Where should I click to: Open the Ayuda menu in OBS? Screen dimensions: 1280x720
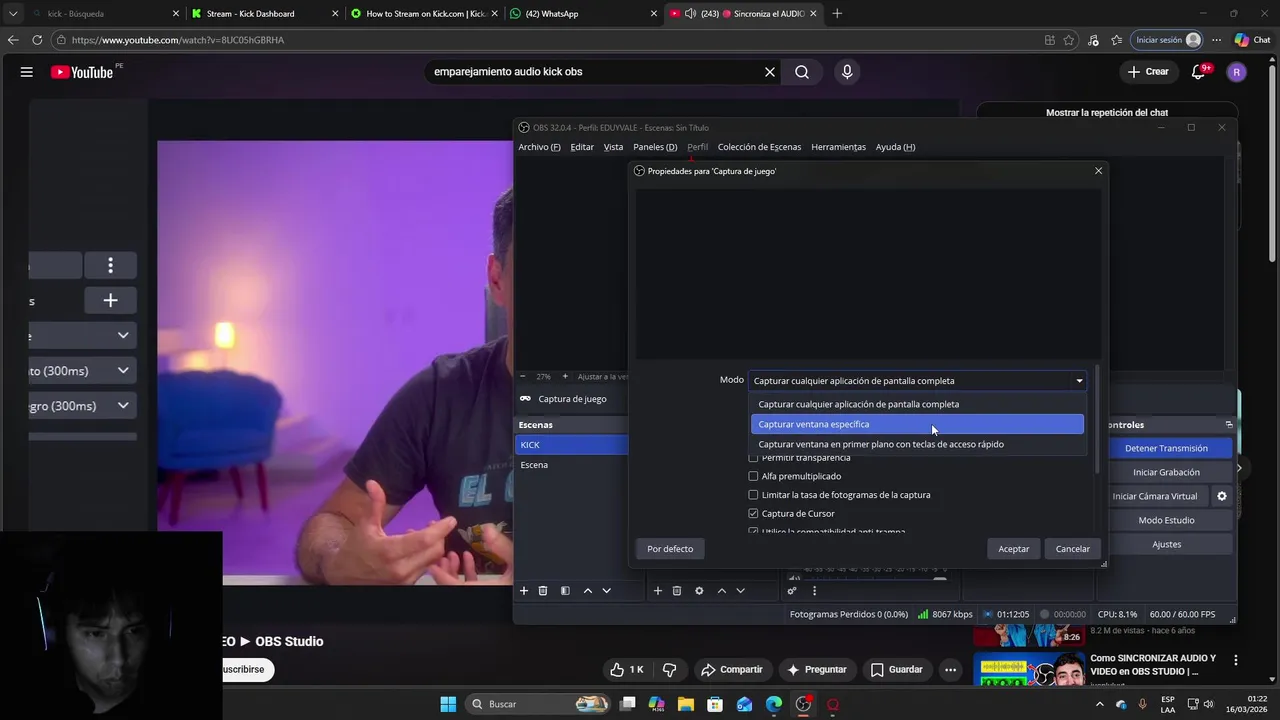(895, 147)
